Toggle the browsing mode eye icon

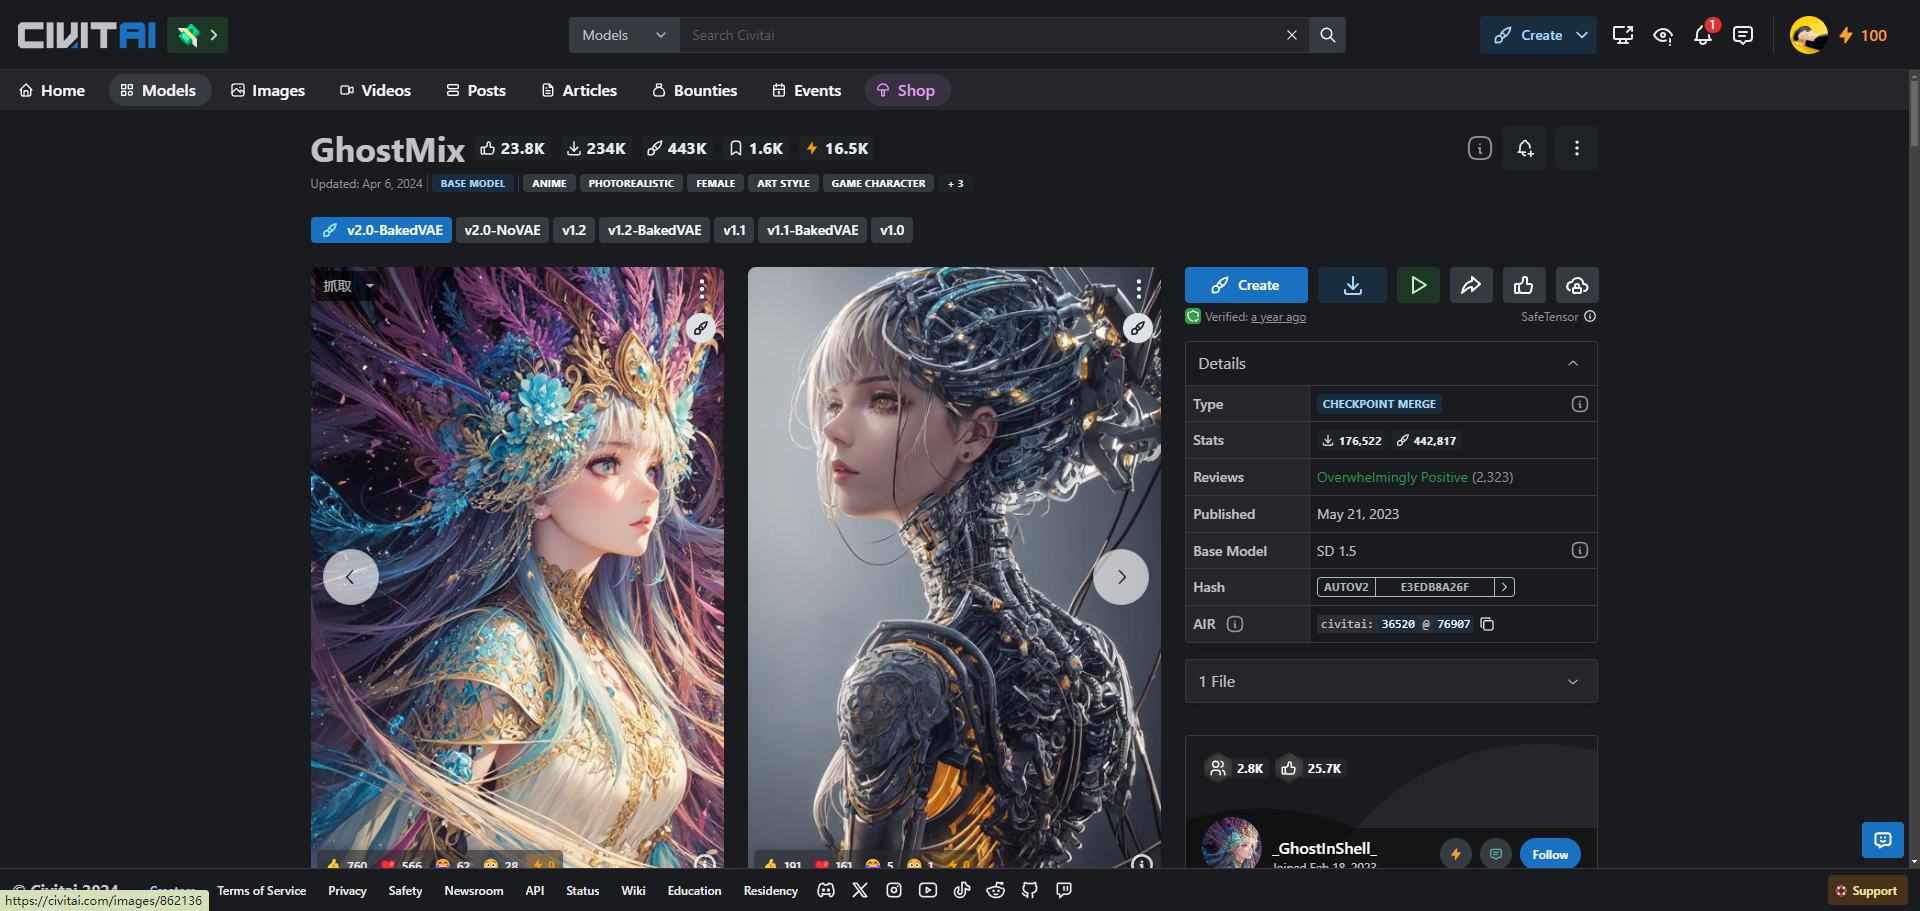click(x=1663, y=35)
